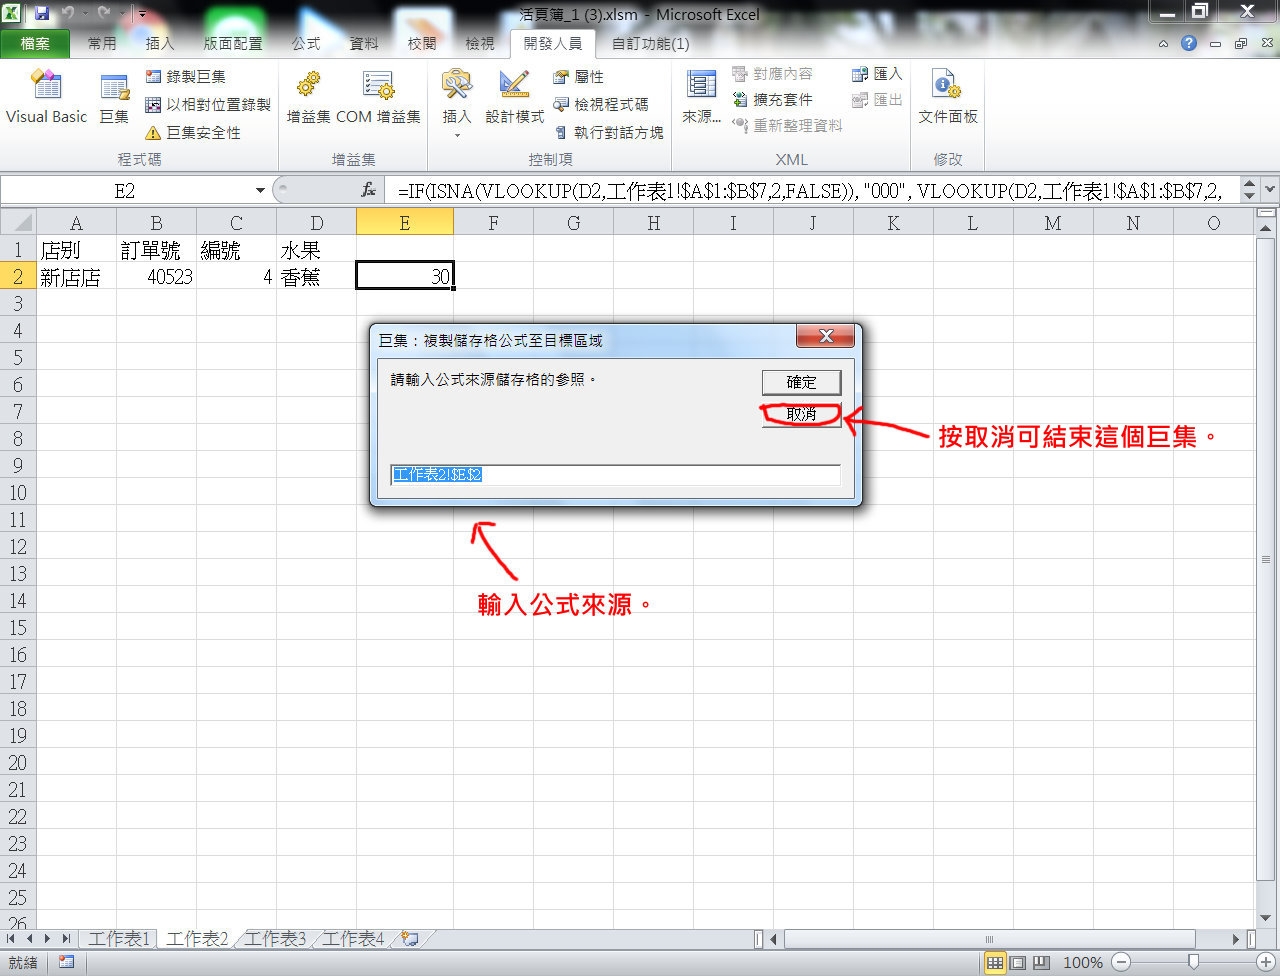
Task: Switch to Page Break Preview view
Action: tap(1041, 962)
